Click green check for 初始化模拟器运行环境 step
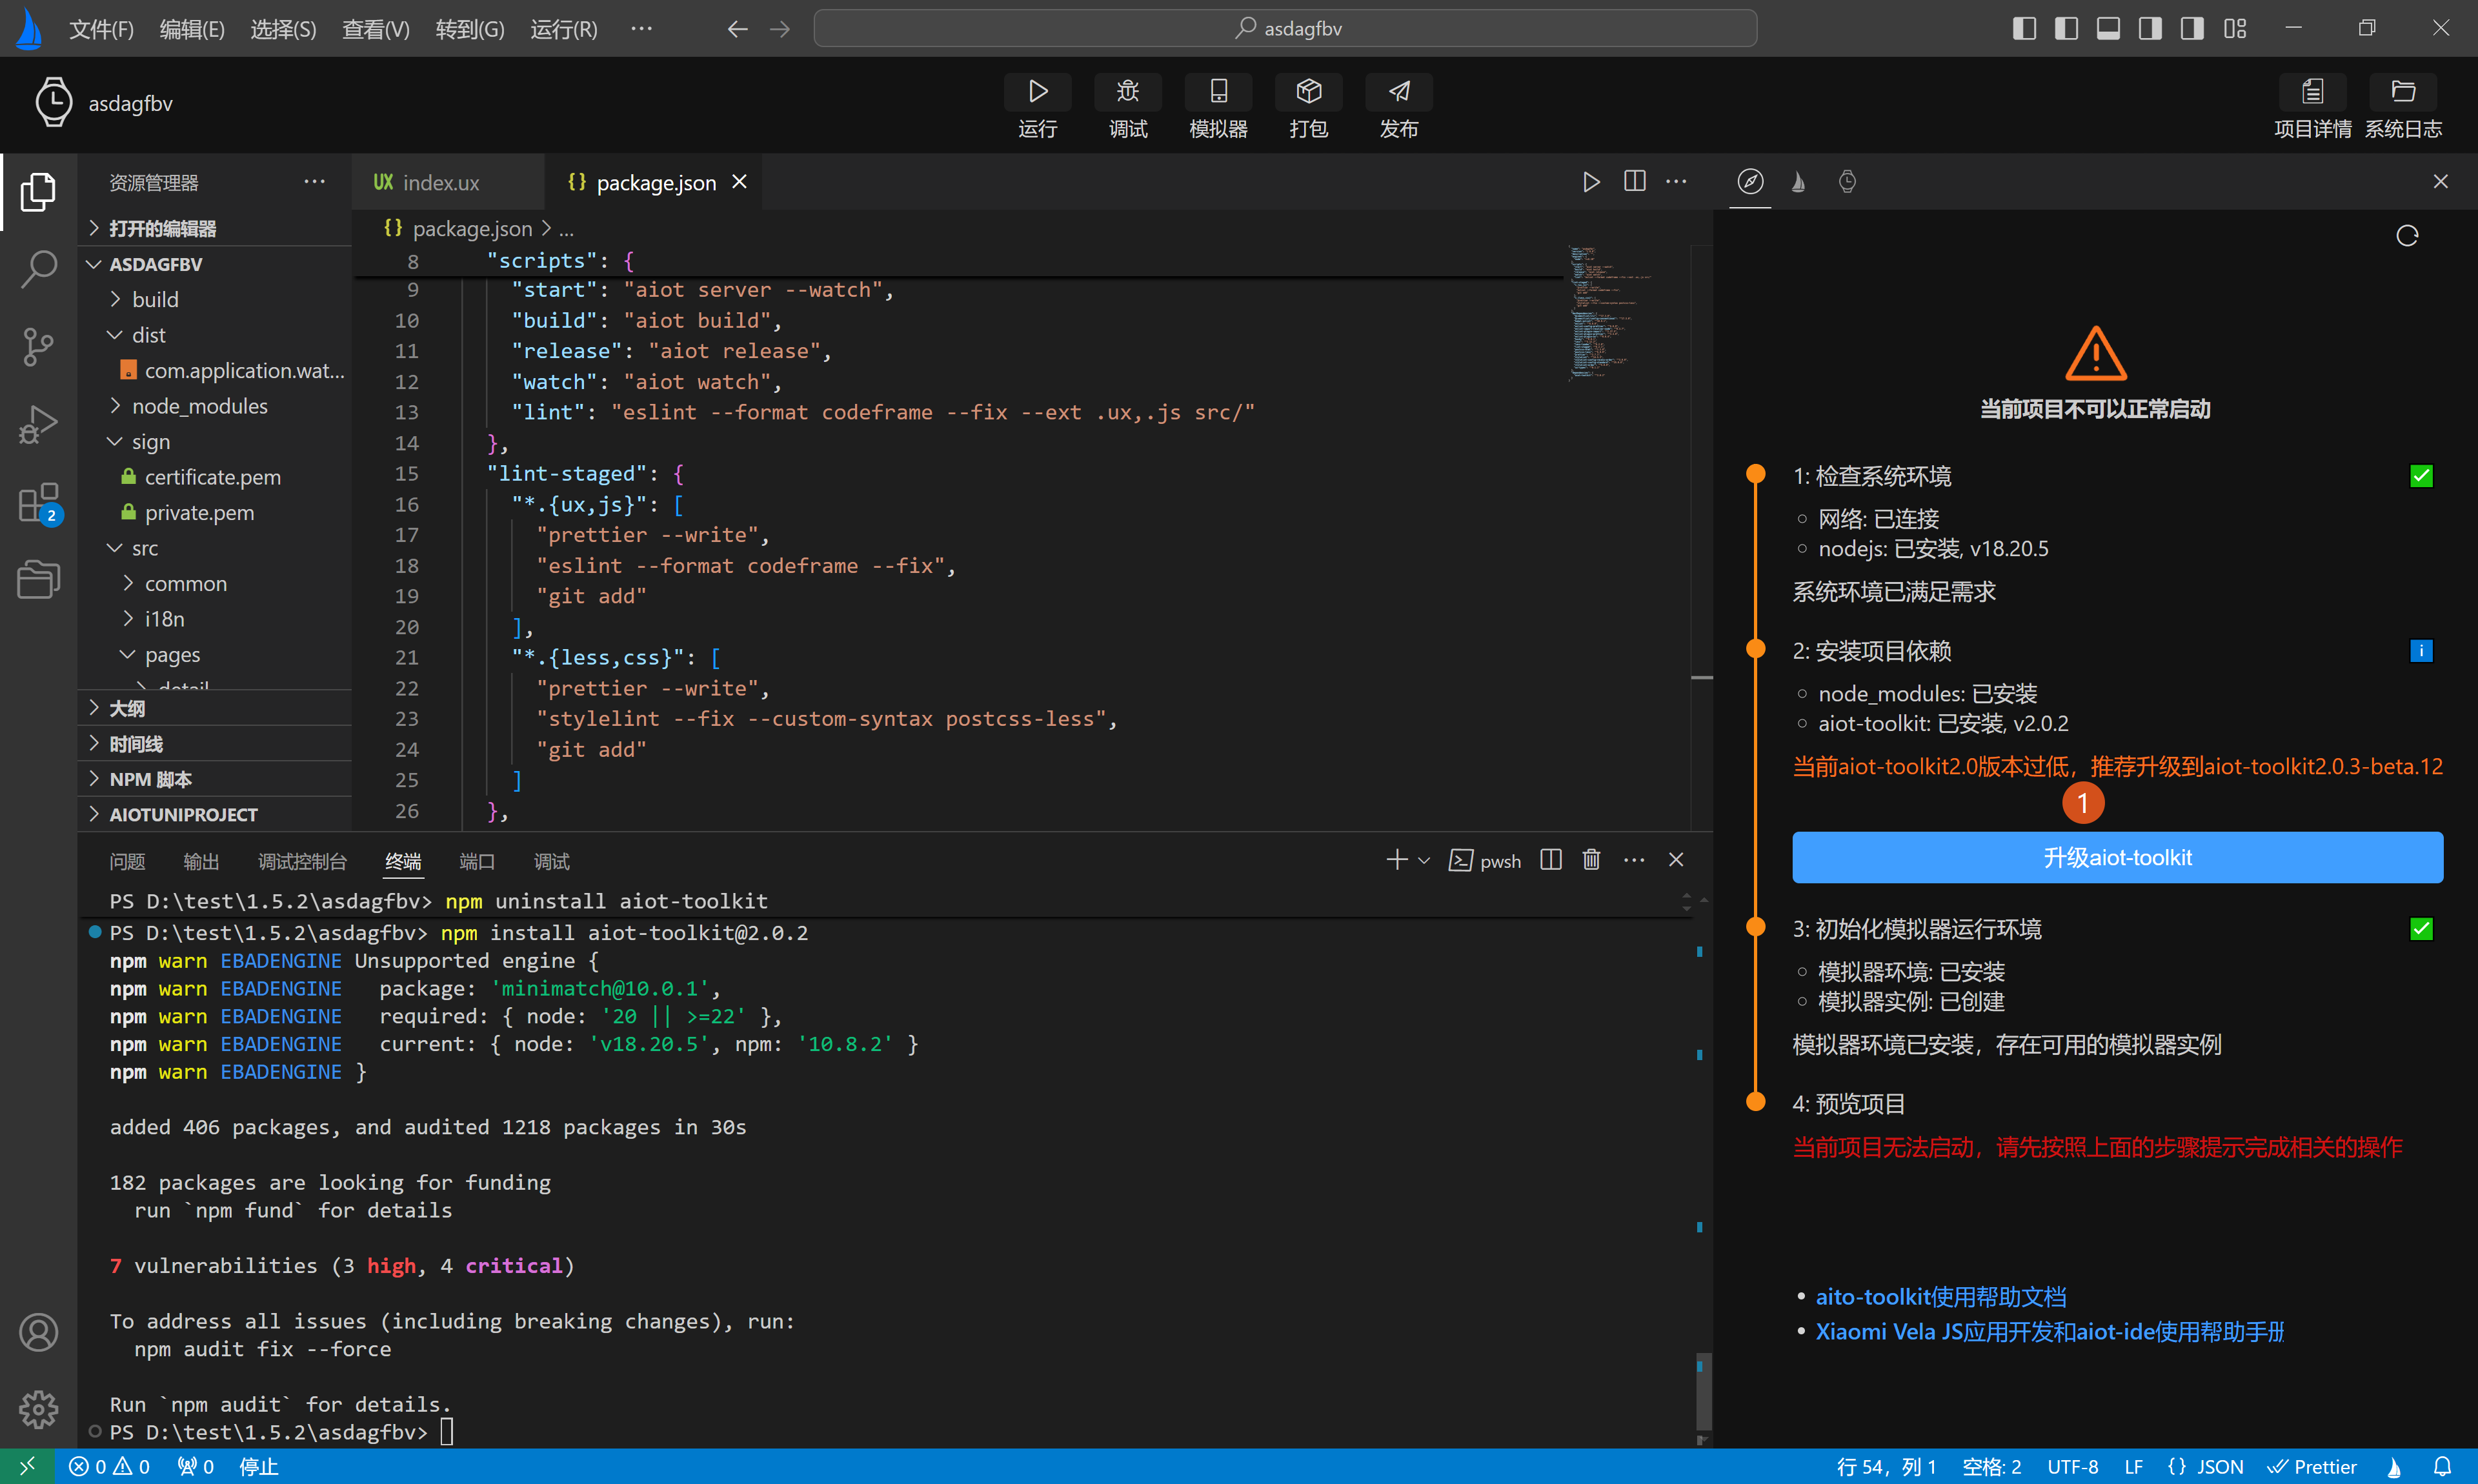The width and height of the screenshot is (2478, 1484). tap(2421, 929)
